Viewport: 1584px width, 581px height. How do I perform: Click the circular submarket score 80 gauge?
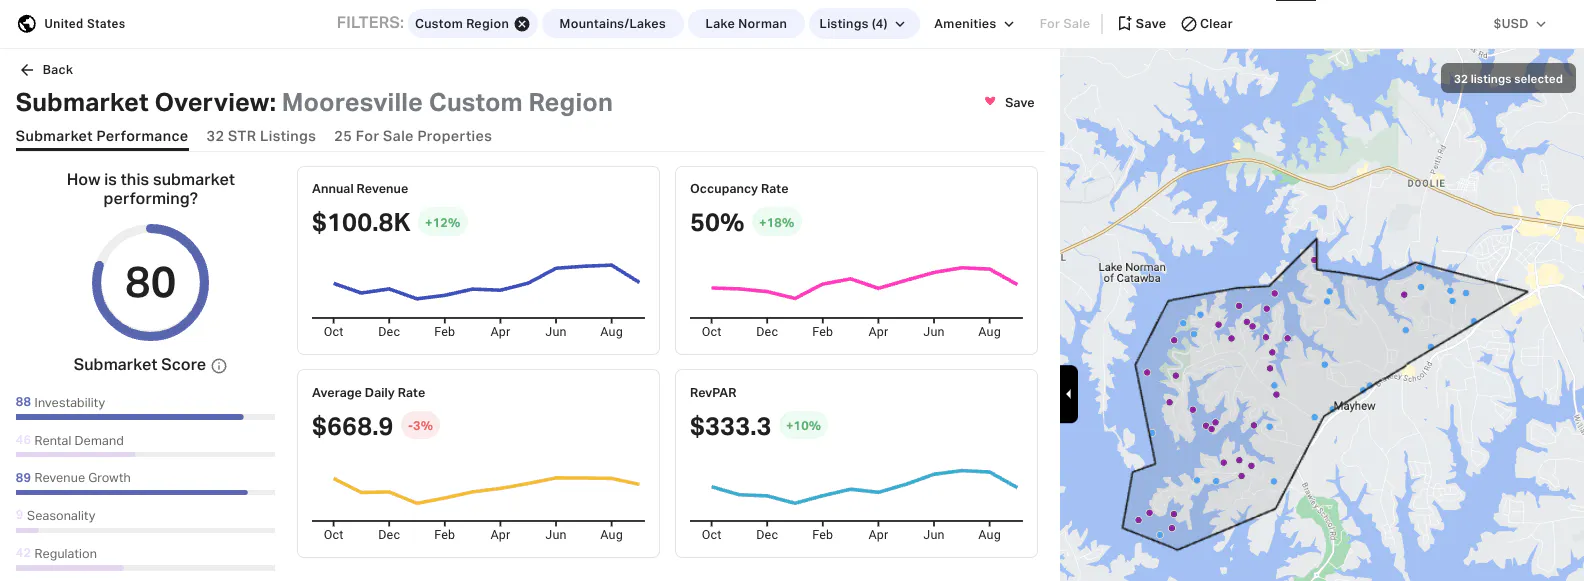click(x=151, y=283)
